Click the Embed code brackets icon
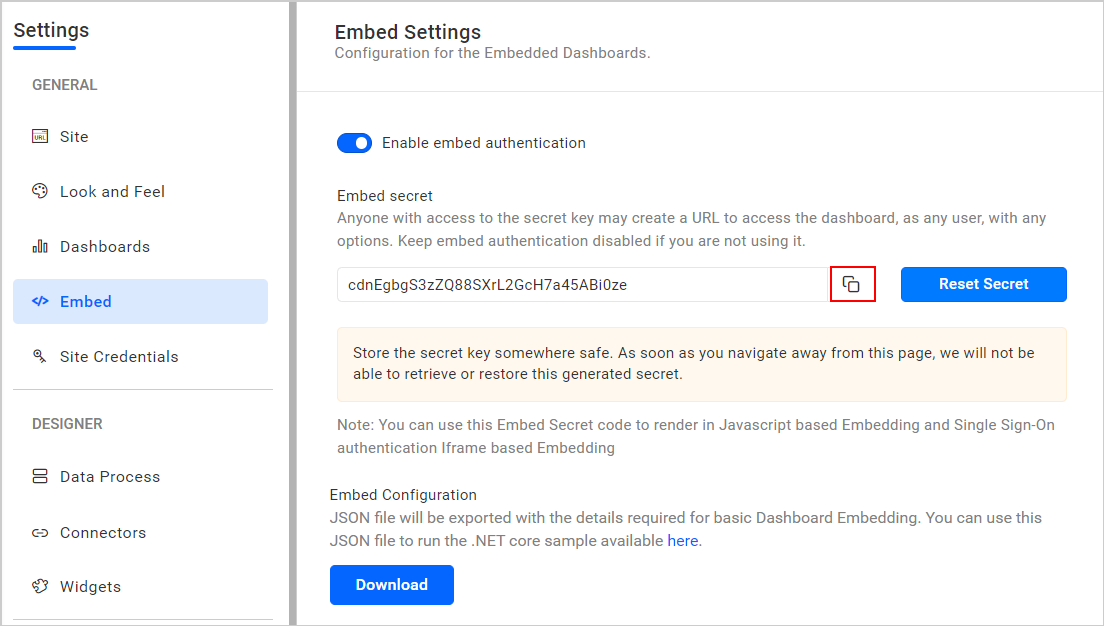 [x=40, y=301]
